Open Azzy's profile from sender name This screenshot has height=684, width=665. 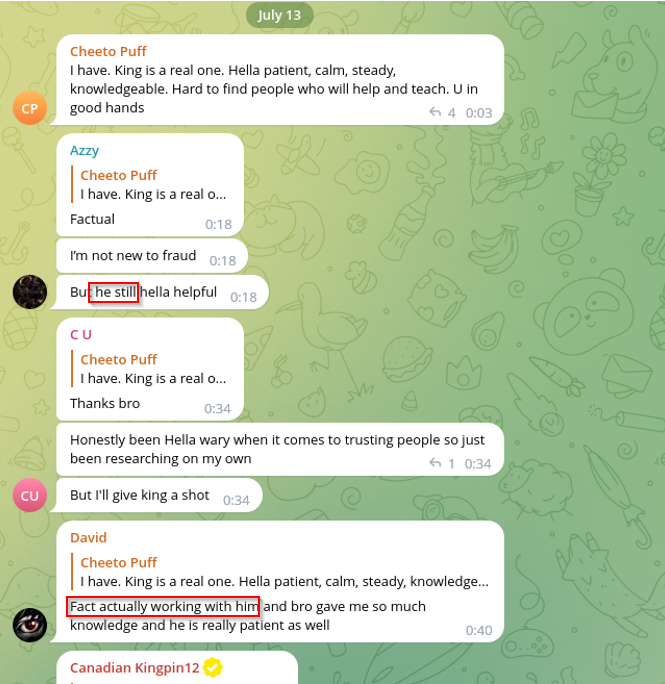[x=85, y=150]
